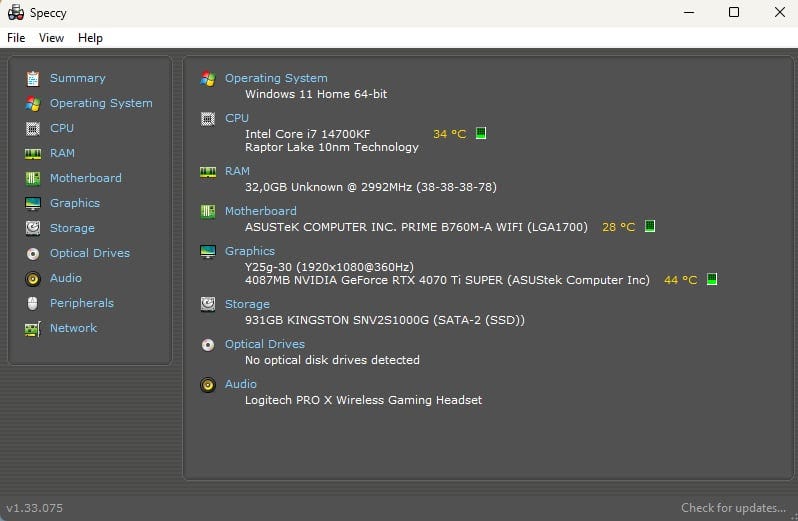Click the Audio speaker icon in summary panel
Viewport: 798px width, 521px height.
208,385
